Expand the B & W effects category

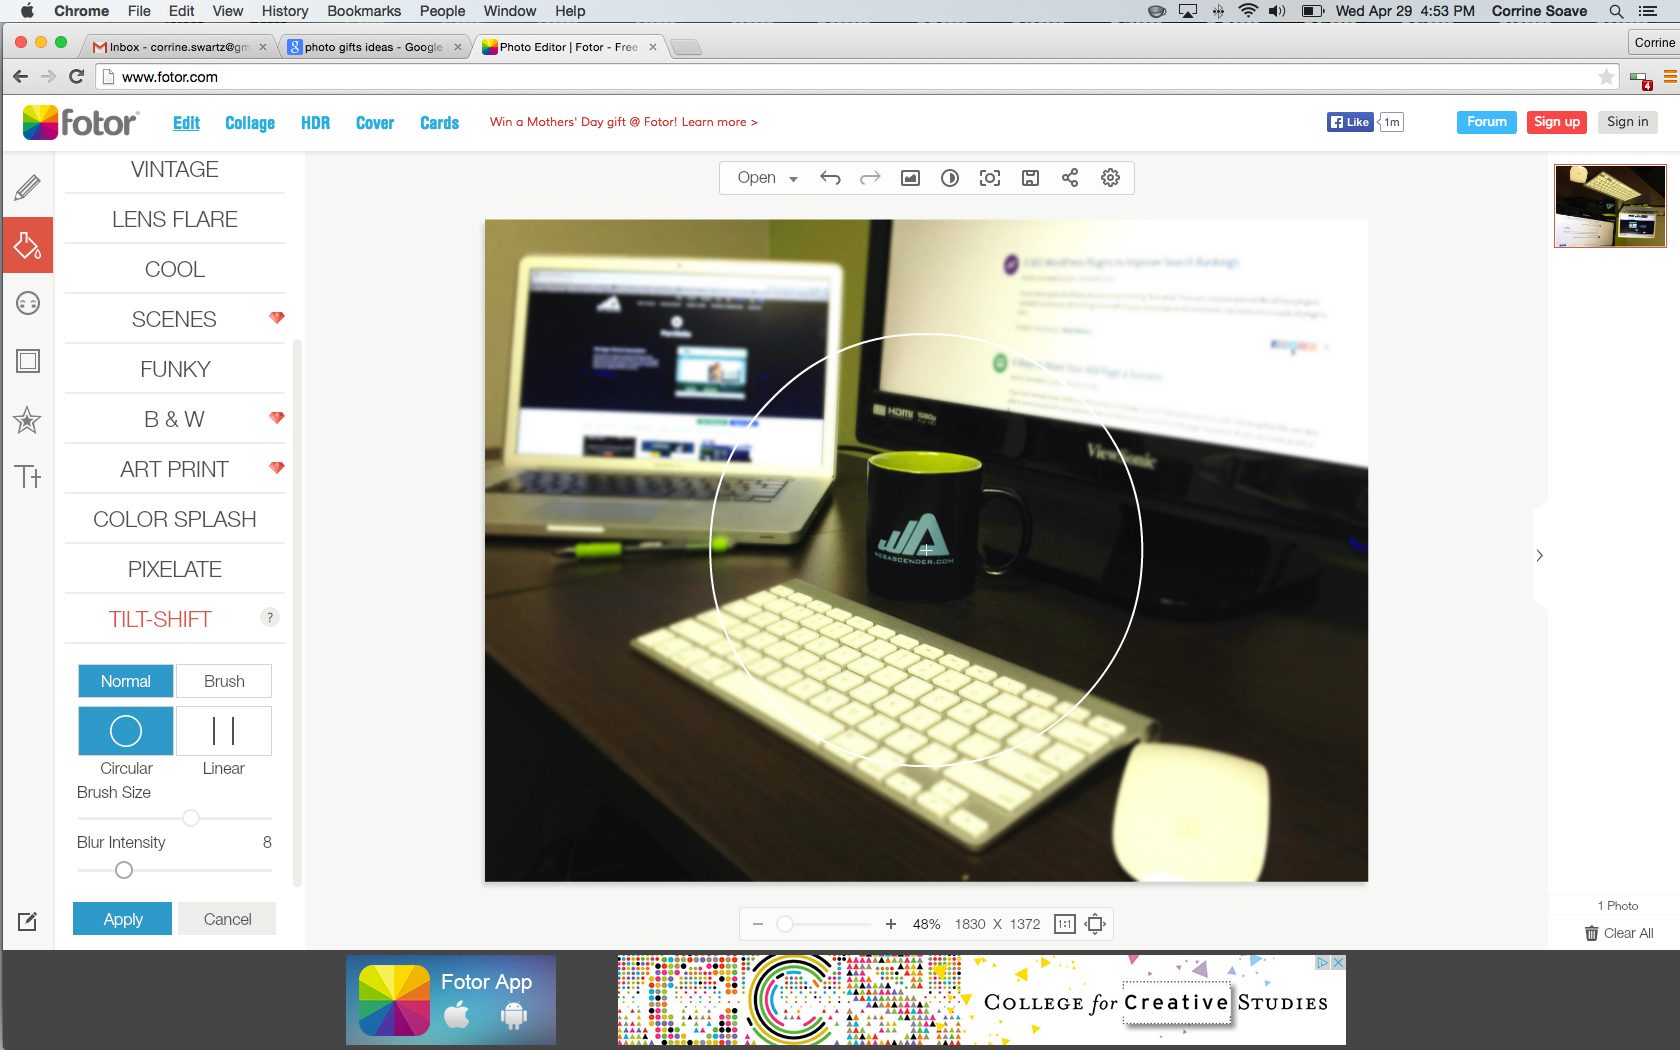coord(175,419)
